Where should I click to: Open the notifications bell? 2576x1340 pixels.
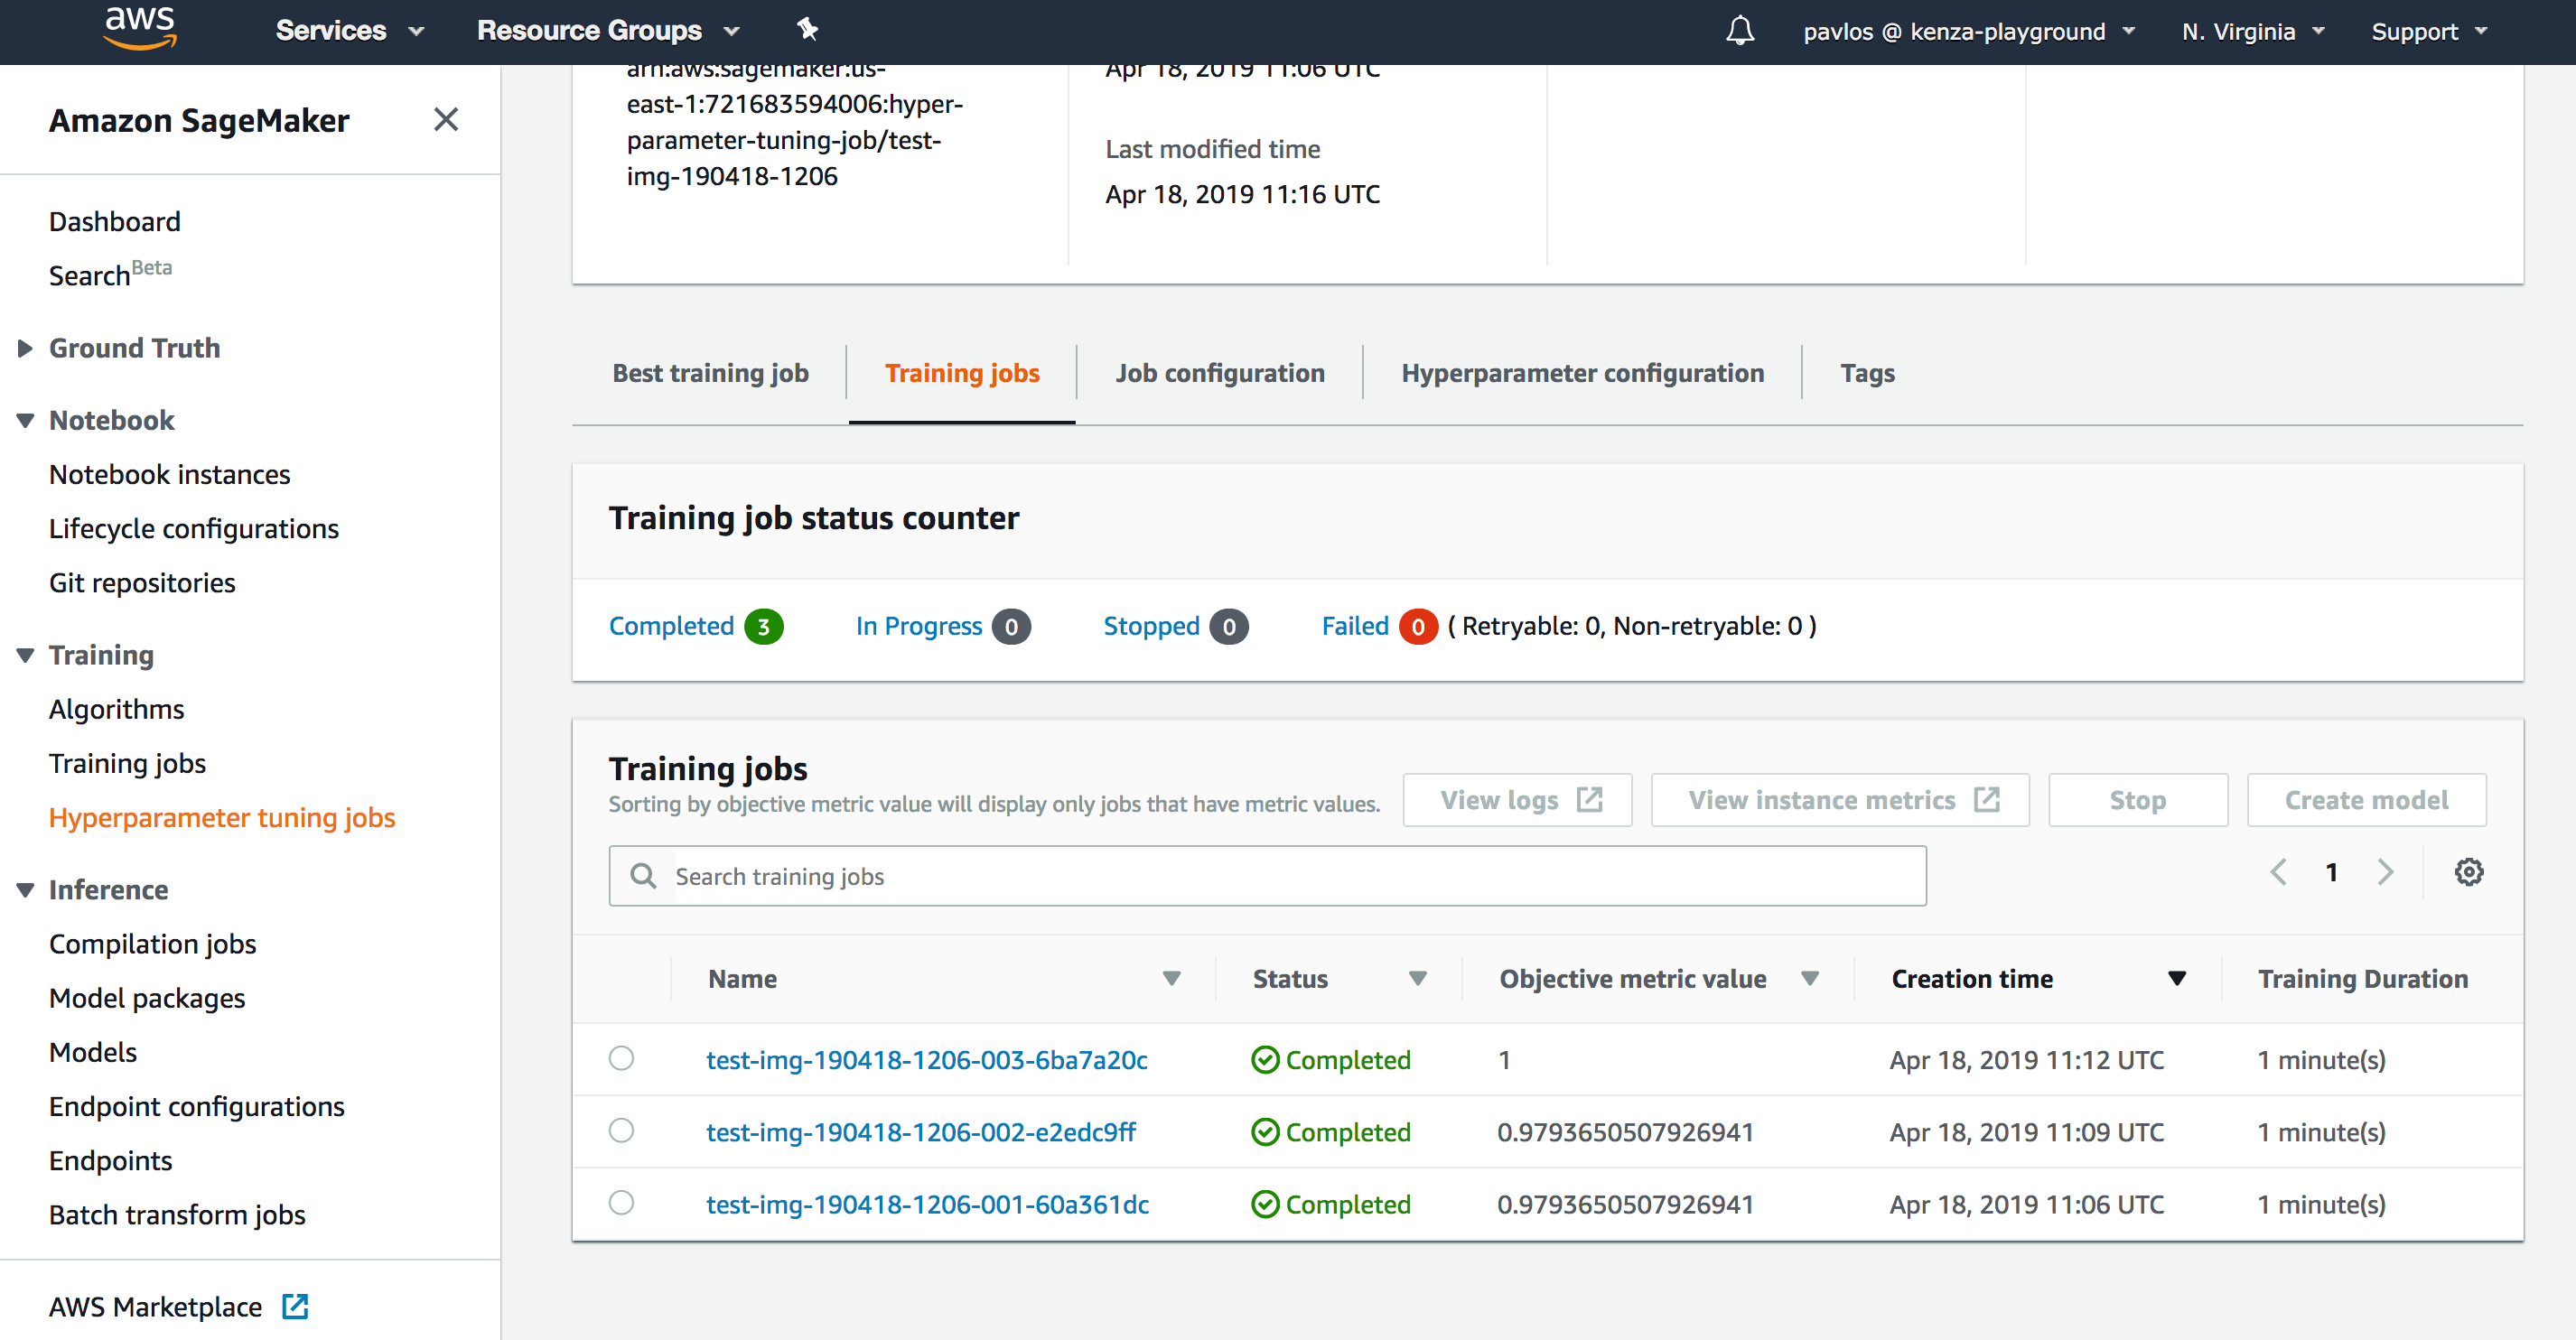(1740, 31)
